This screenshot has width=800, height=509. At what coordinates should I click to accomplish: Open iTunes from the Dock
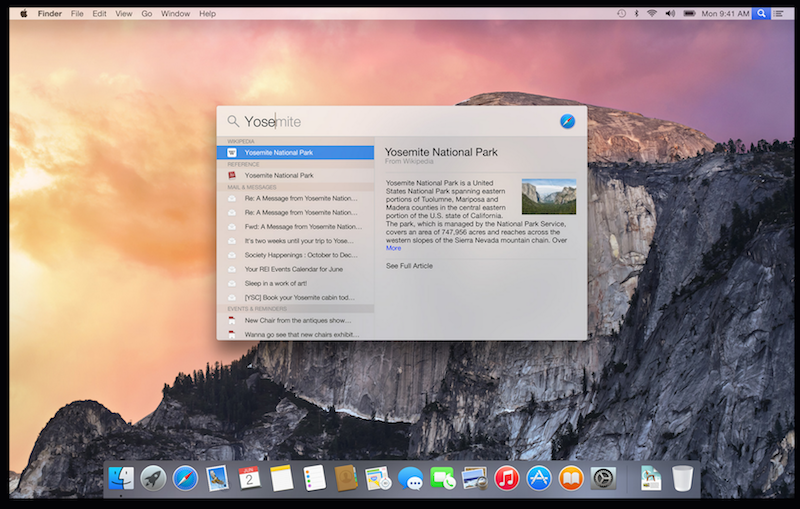tap(507, 479)
